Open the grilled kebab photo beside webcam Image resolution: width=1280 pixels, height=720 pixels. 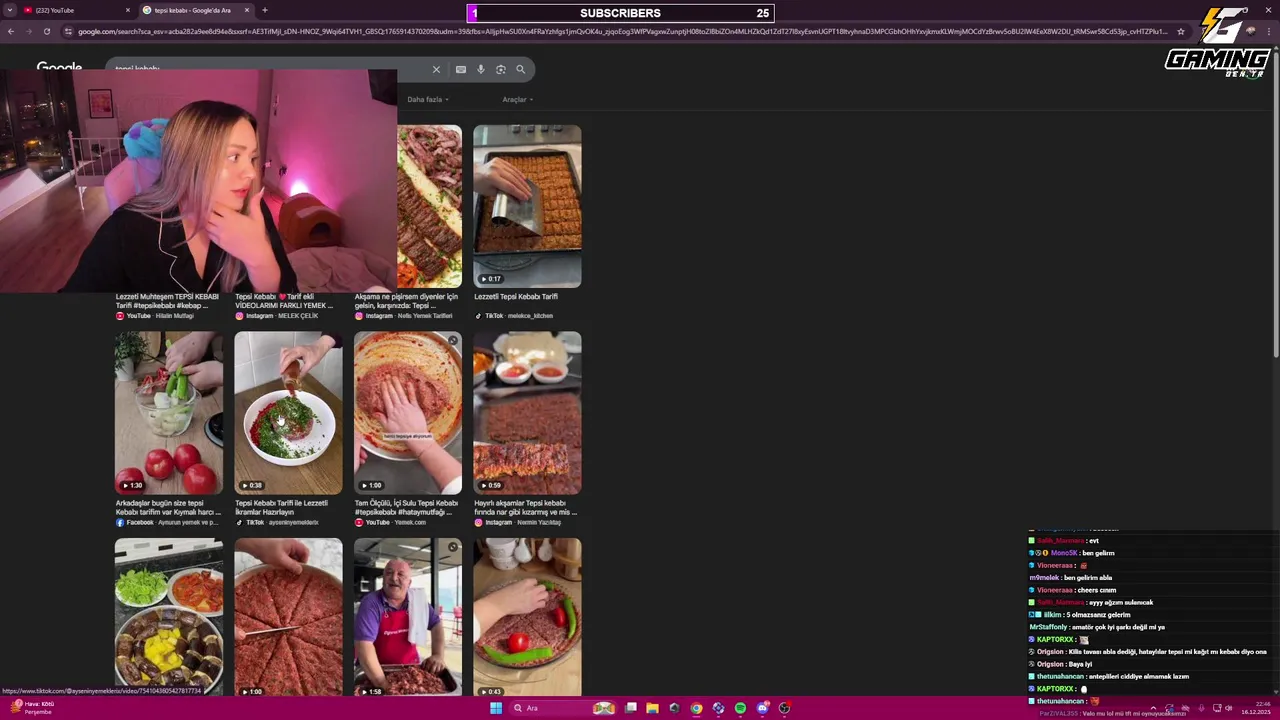pyautogui.click(x=430, y=206)
